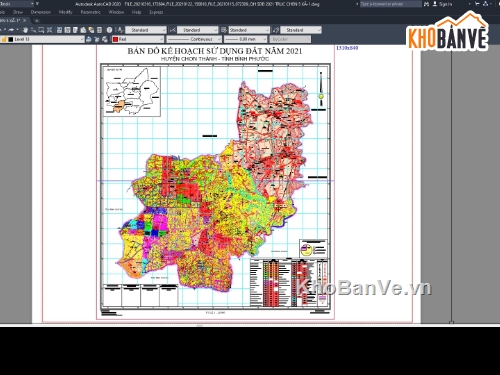The width and height of the screenshot is (500, 375).
Task: Open the Dimension menu
Action: pyautogui.click(x=41, y=12)
